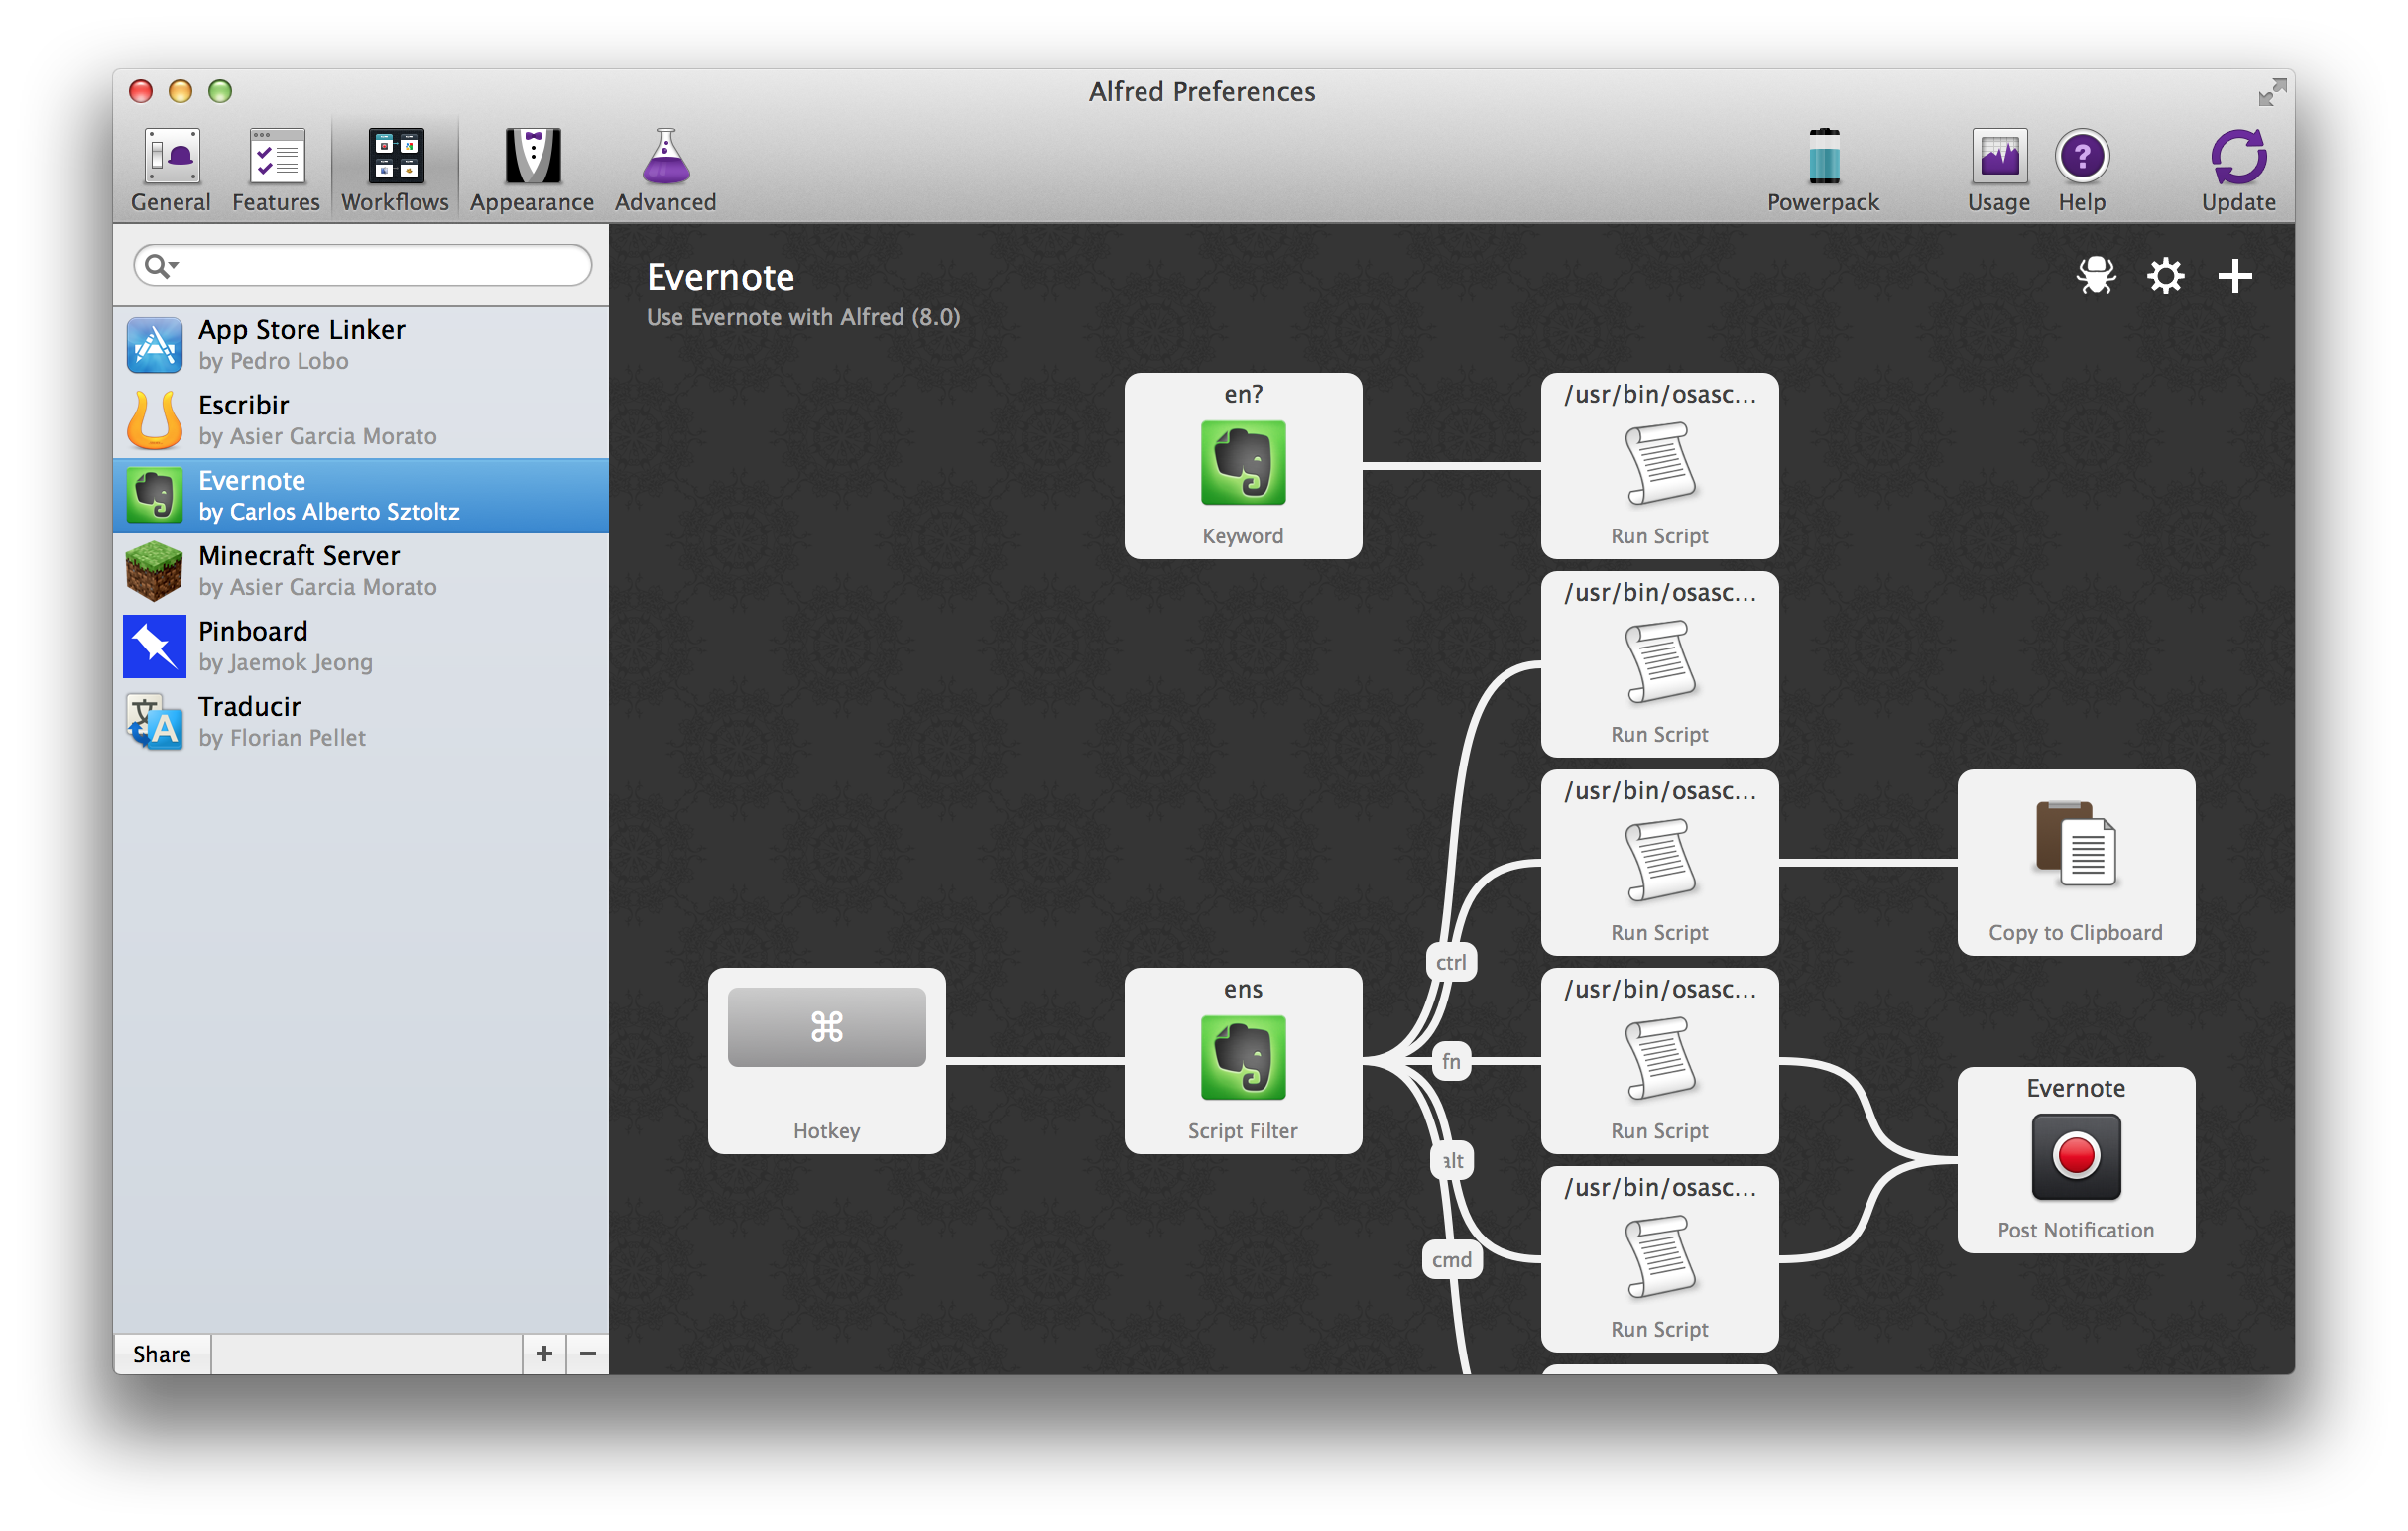Select the Hotkey trigger node

click(826, 1061)
